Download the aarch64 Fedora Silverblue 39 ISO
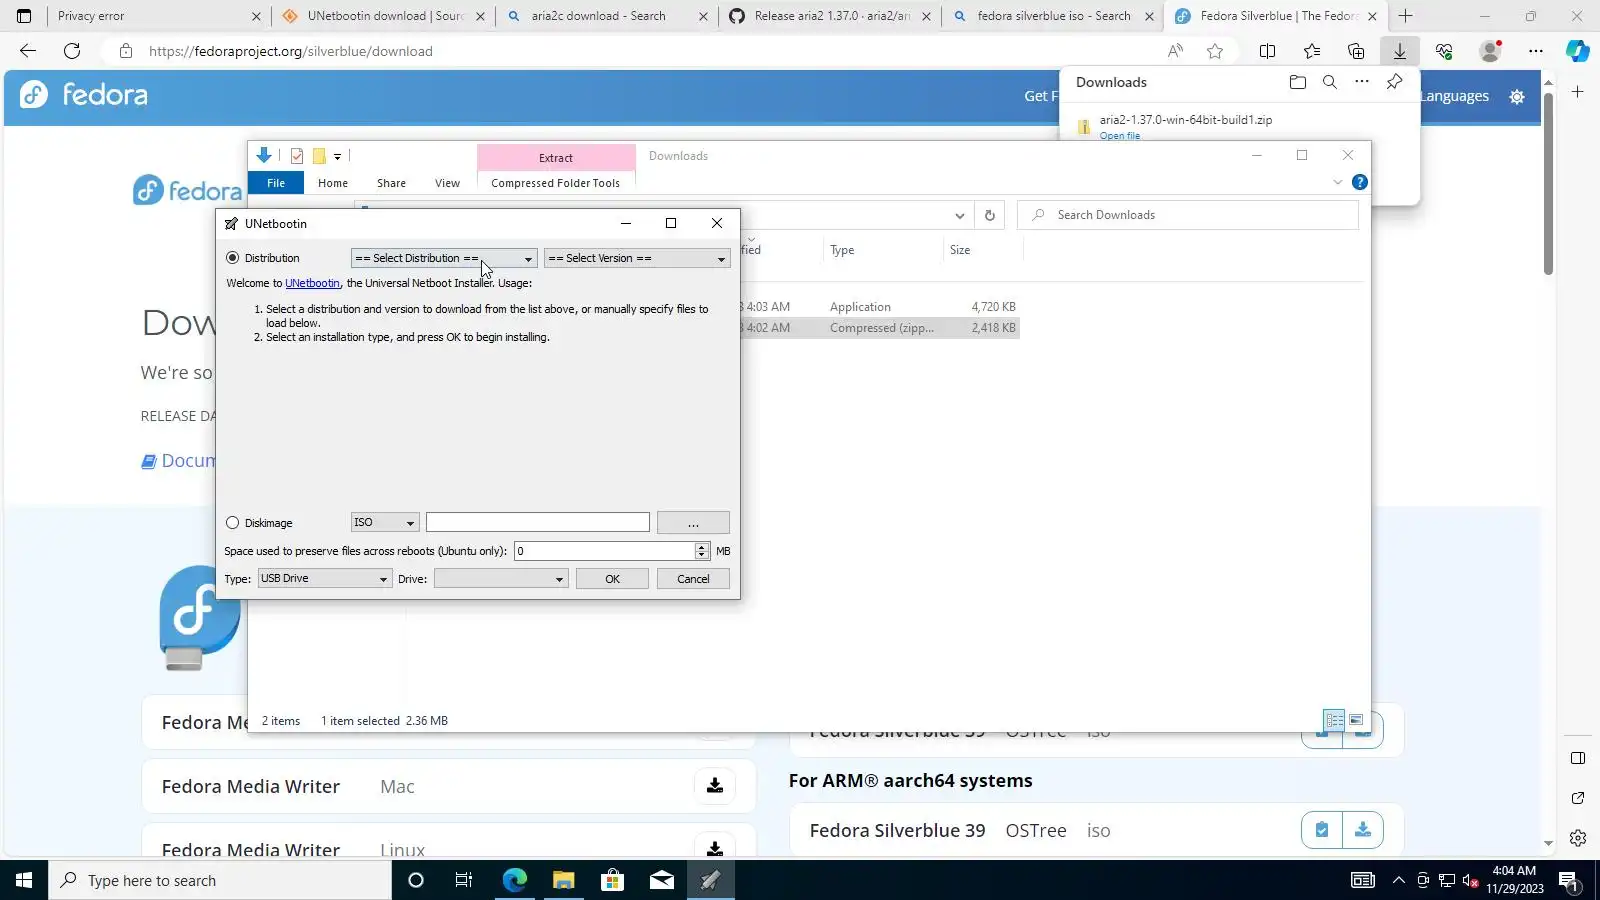Image resolution: width=1600 pixels, height=900 pixels. [1363, 830]
